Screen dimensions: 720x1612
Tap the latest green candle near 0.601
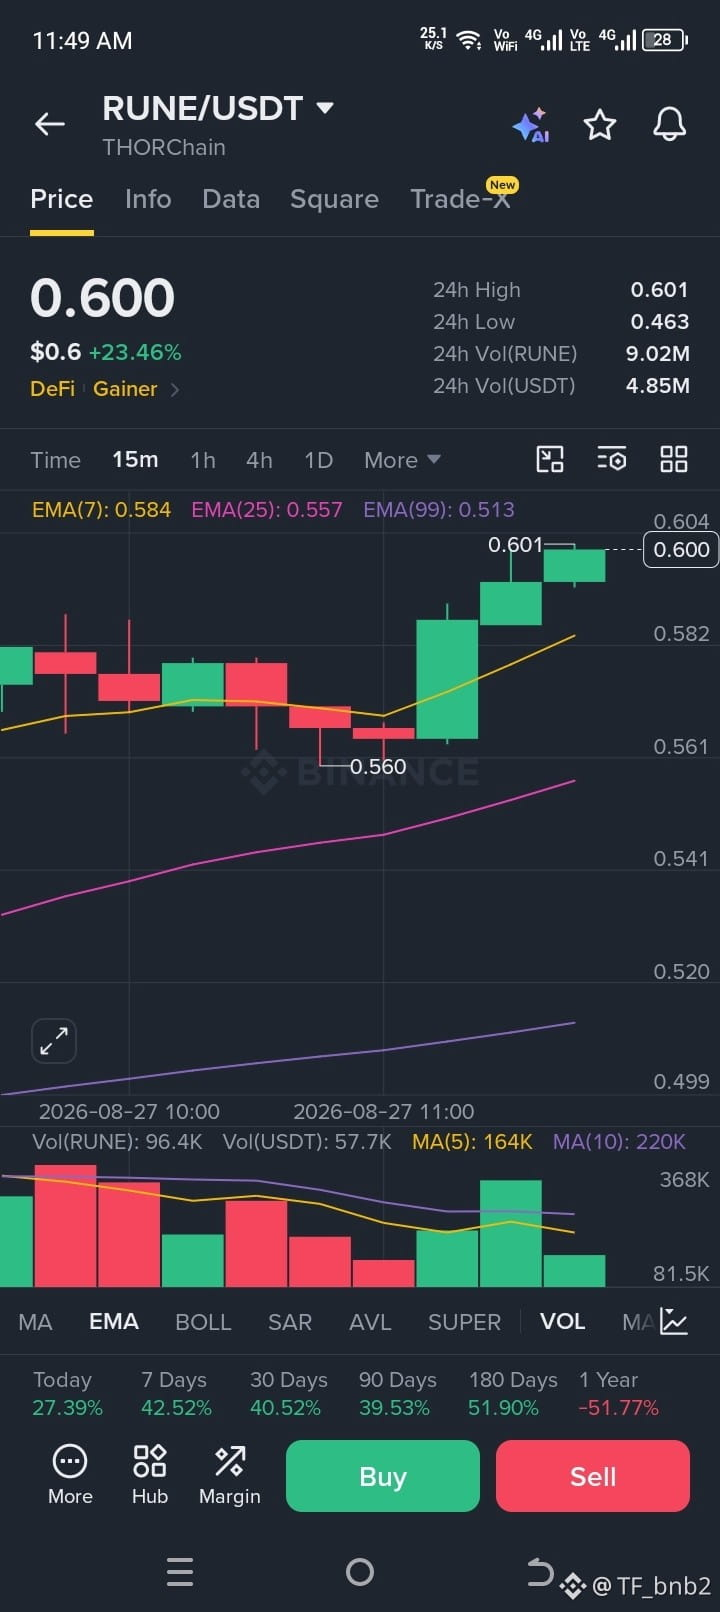point(574,565)
